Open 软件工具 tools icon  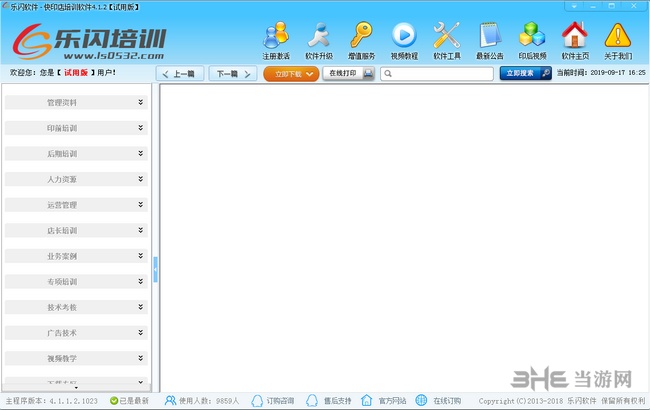pos(446,39)
